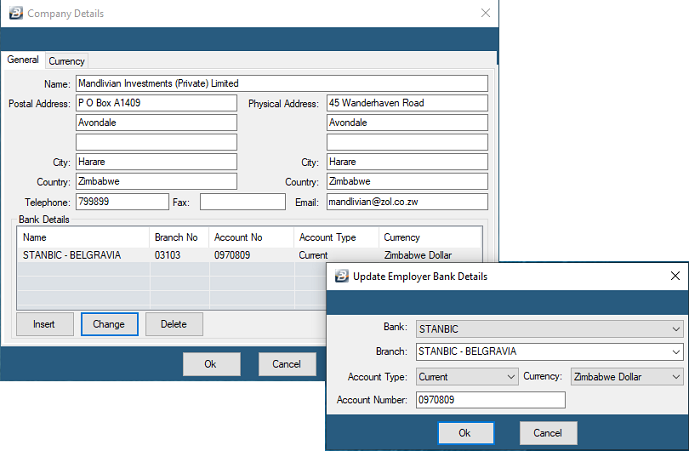Confirm with Ok in Update Employer Bank Details
Image resolution: width=689 pixels, height=451 pixels.
click(465, 433)
